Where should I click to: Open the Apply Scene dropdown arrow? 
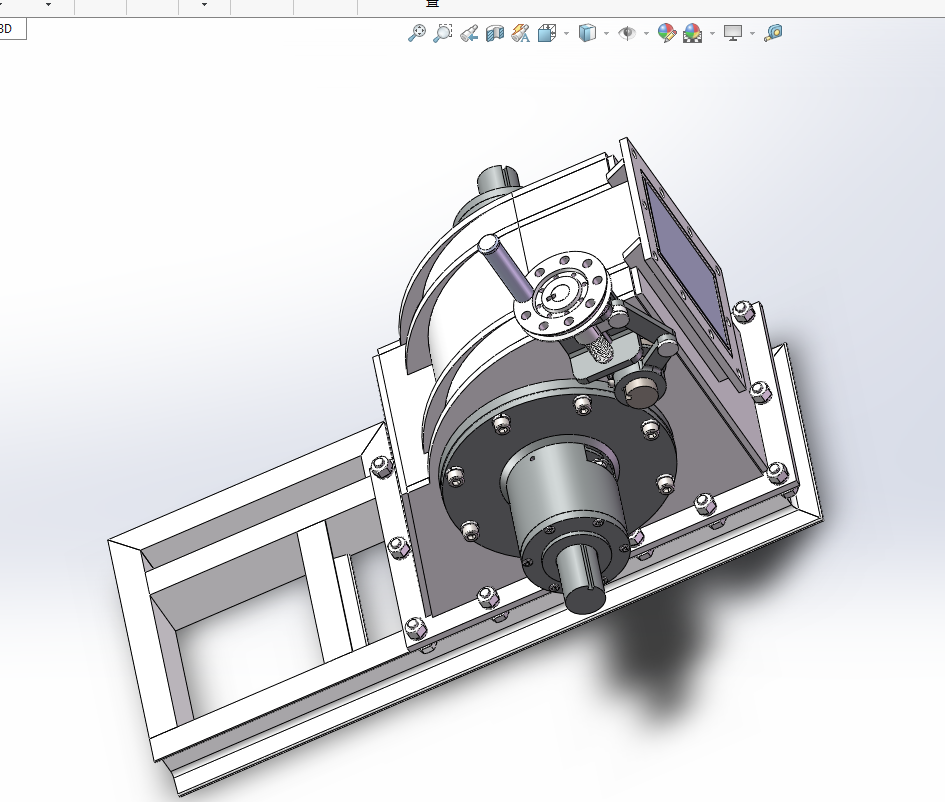[712, 34]
